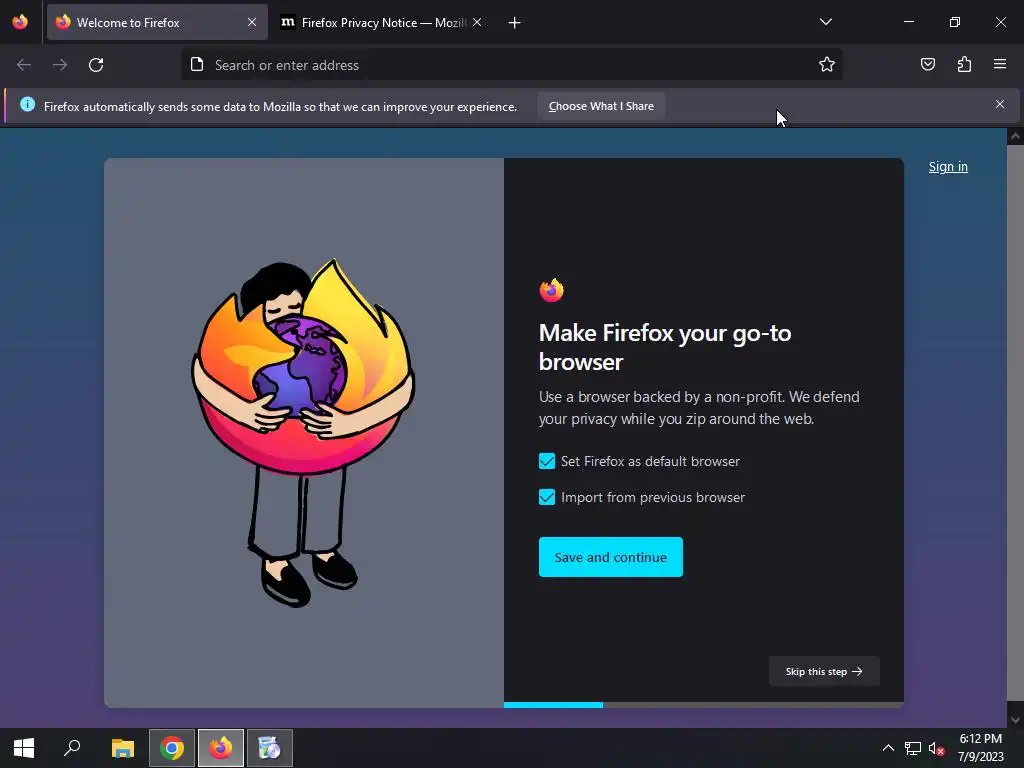This screenshot has height=768, width=1024.
Task: Click the Firefox hug illustration
Action: coord(303,432)
